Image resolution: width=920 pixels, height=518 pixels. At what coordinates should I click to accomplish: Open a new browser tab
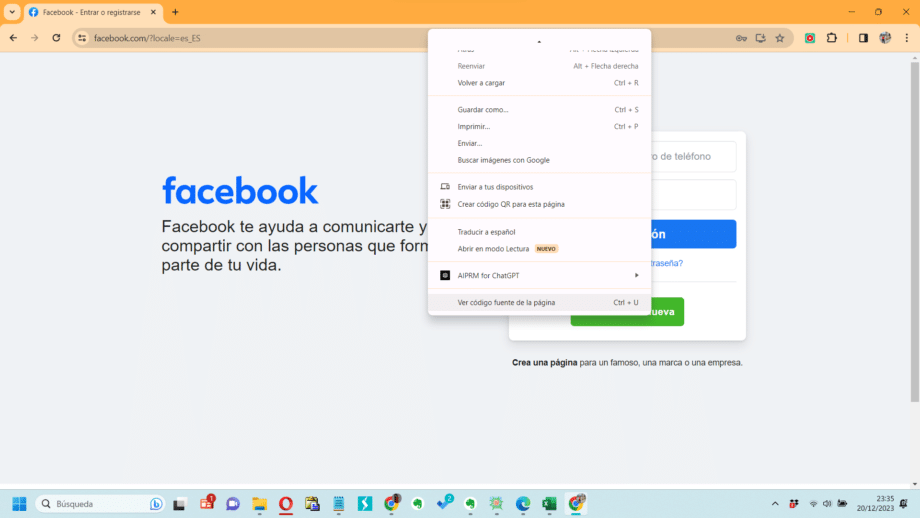(x=175, y=12)
